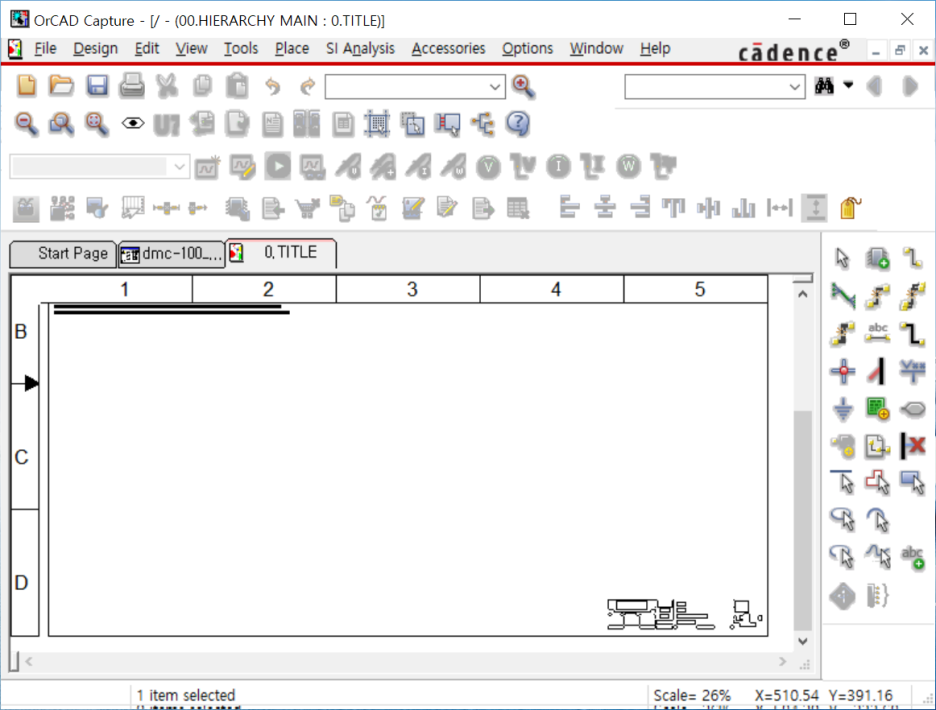
Task: Save the design using the floppy disk icon
Action: click(x=97, y=87)
